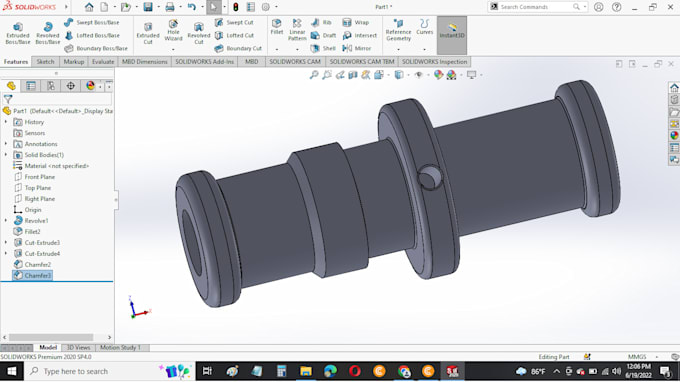Select the Lofted Cut tool
Screen dimensions: 680x382
[x=234, y=35]
